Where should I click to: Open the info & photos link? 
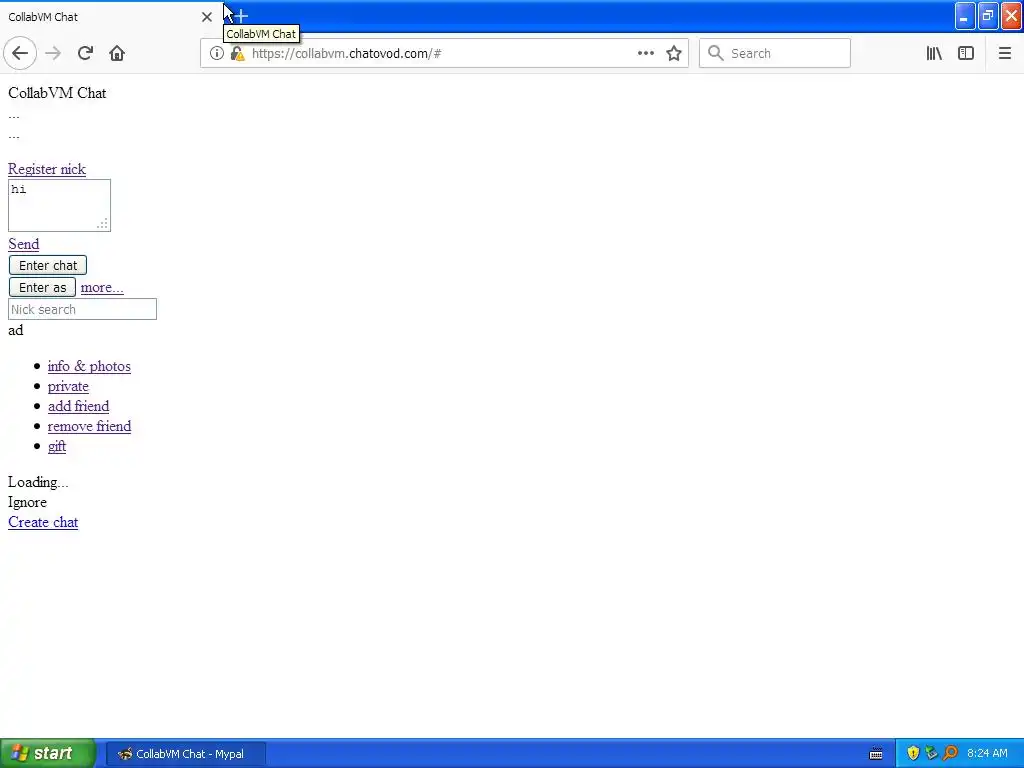tap(89, 366)
